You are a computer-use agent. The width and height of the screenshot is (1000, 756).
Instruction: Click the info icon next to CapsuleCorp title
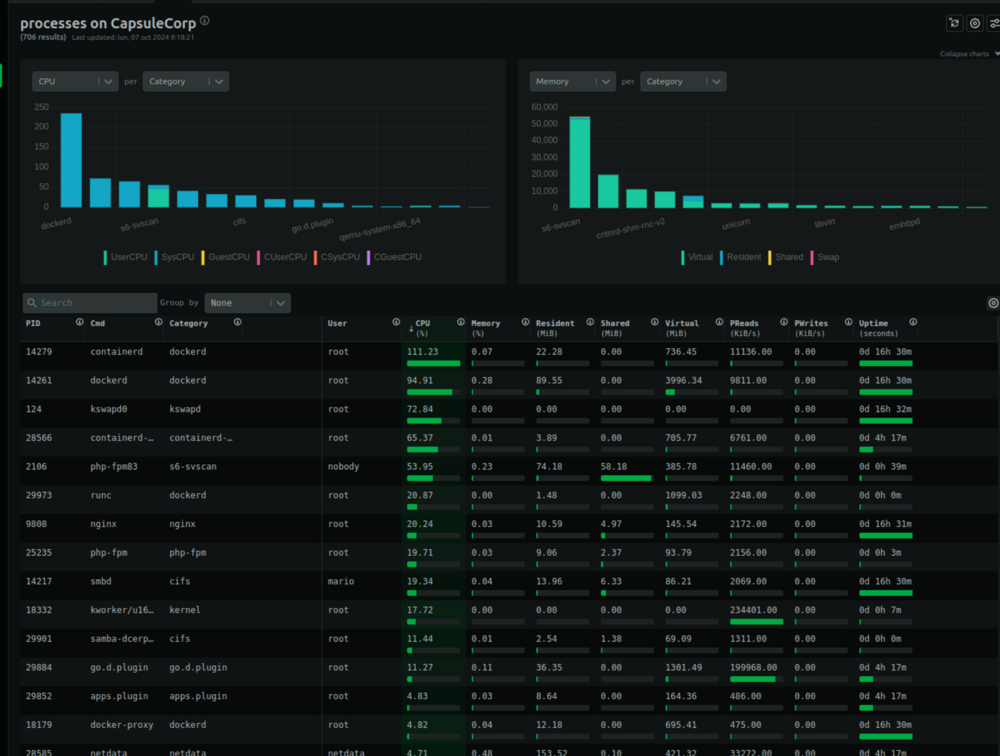(x=205, y=20)
